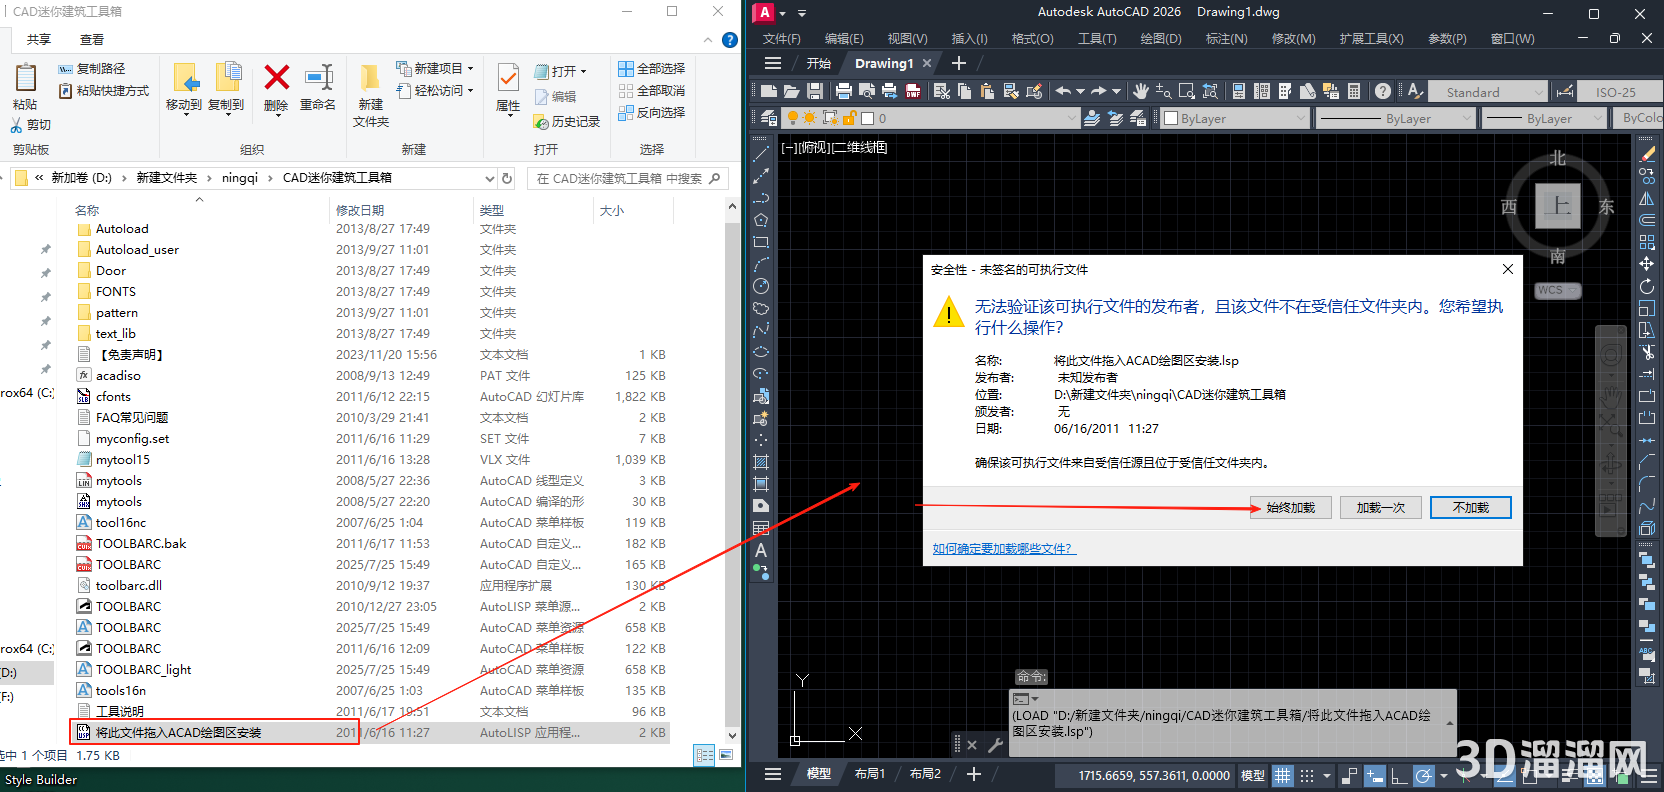Screen dimensions: 1664x792
Task: Open the ByLayer linetype dropdown
Action: point(1467,118)
